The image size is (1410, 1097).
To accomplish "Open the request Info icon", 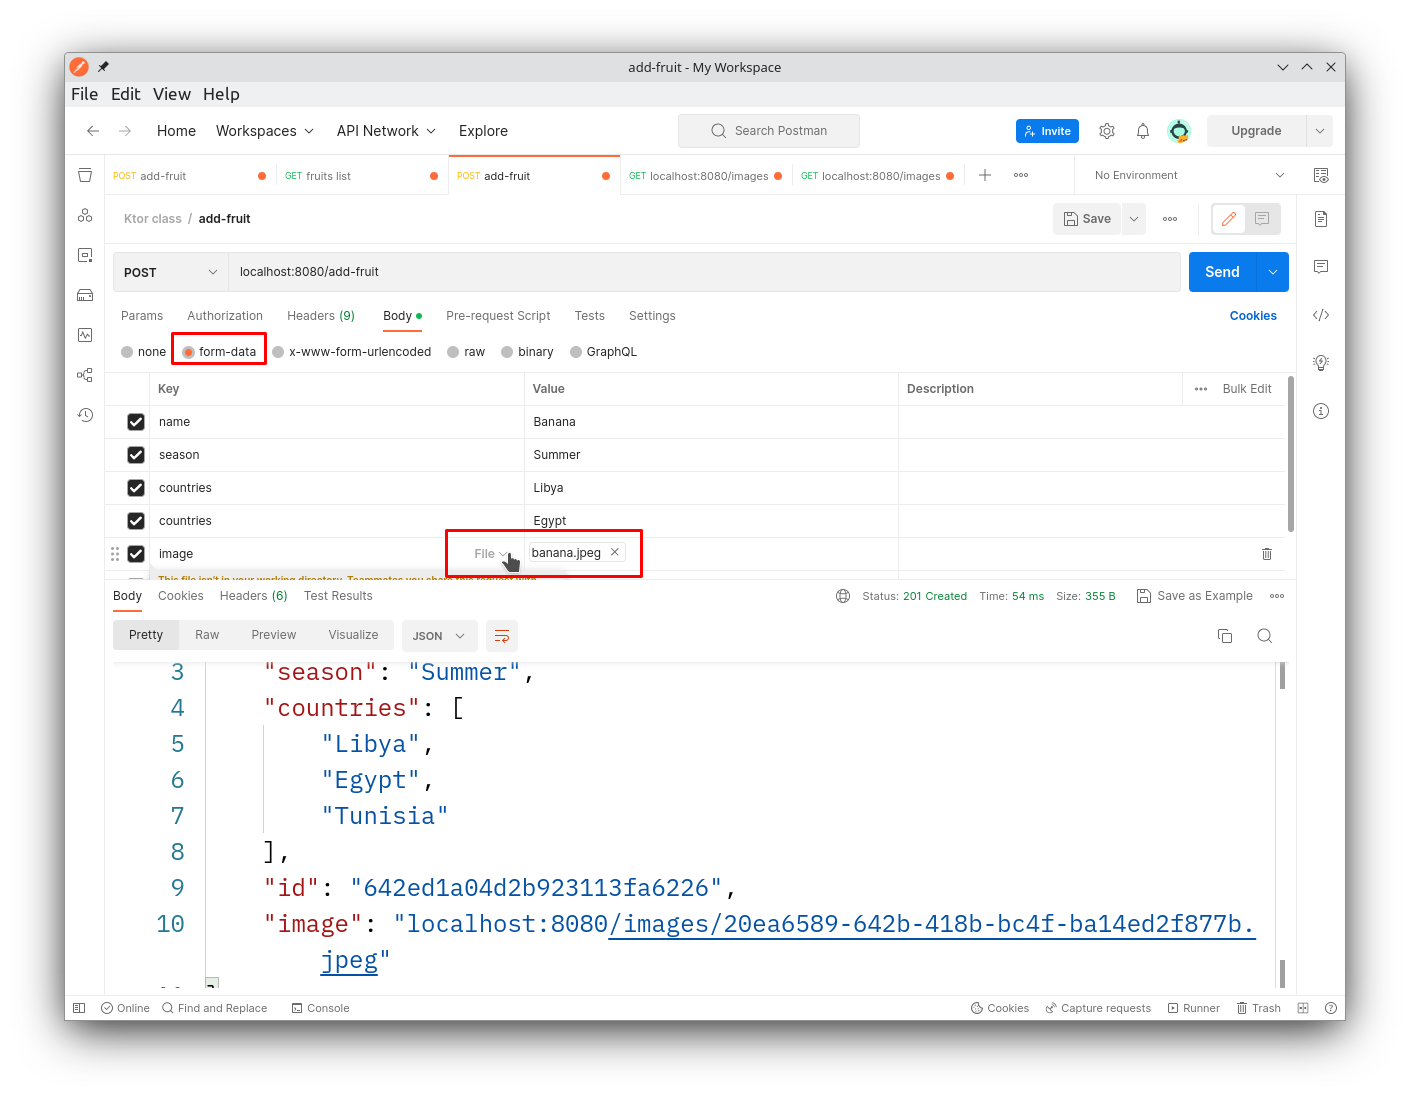I will tap(1321, 411).
